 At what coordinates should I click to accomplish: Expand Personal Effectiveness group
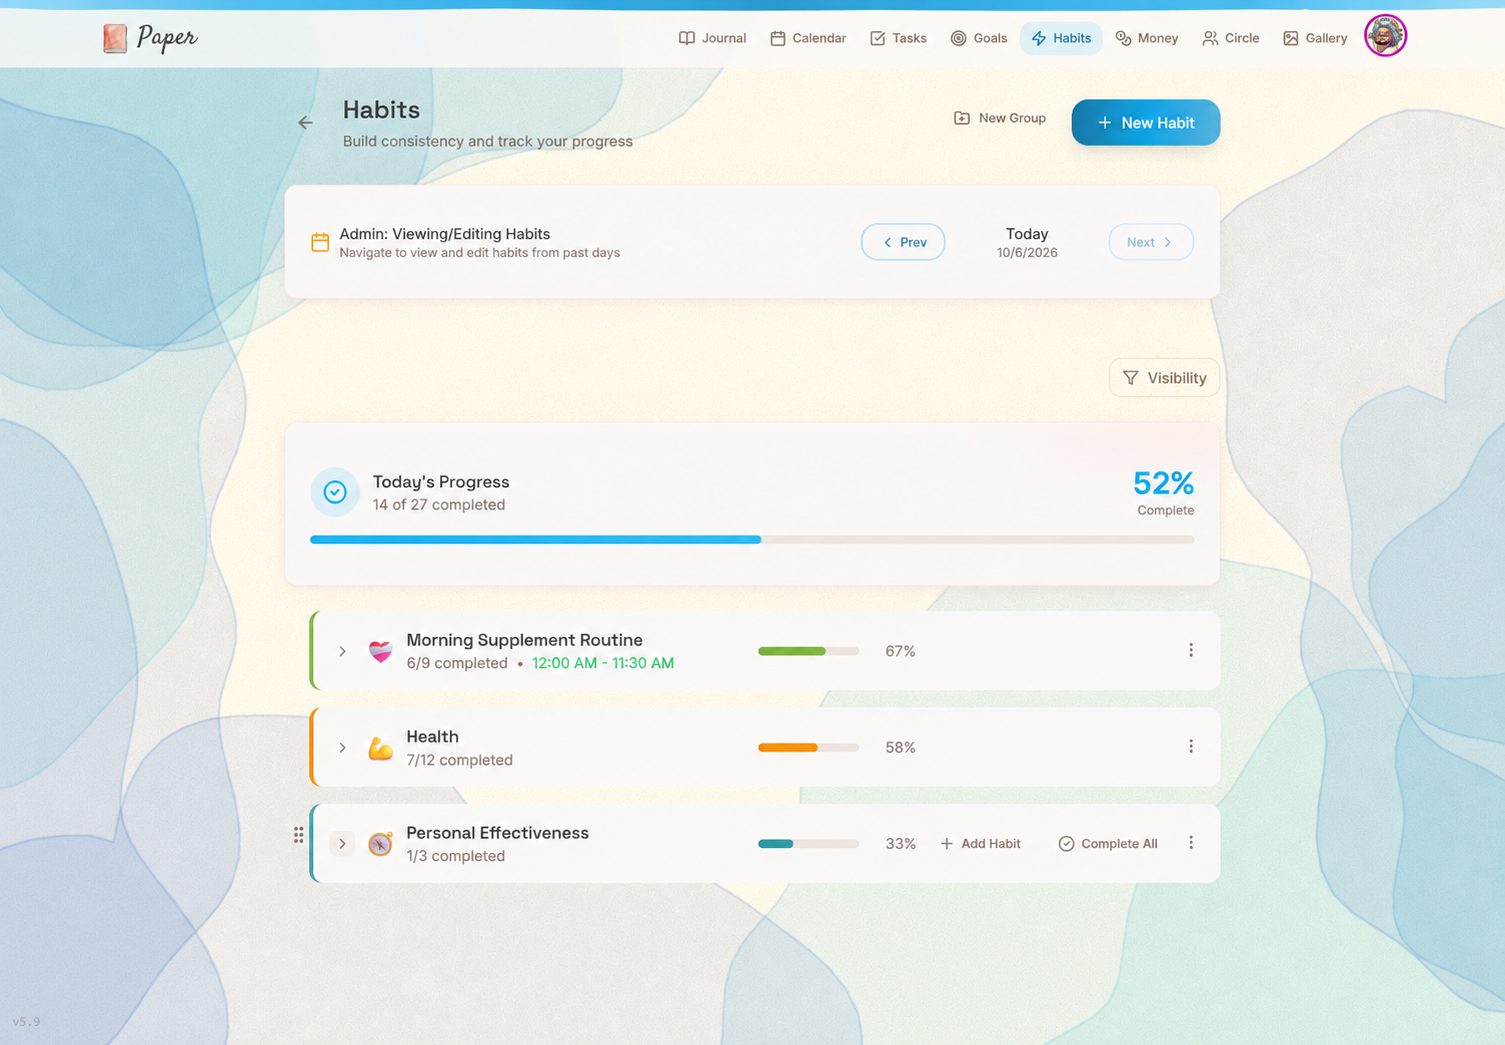pyautogui.click(x=342, y=844)
